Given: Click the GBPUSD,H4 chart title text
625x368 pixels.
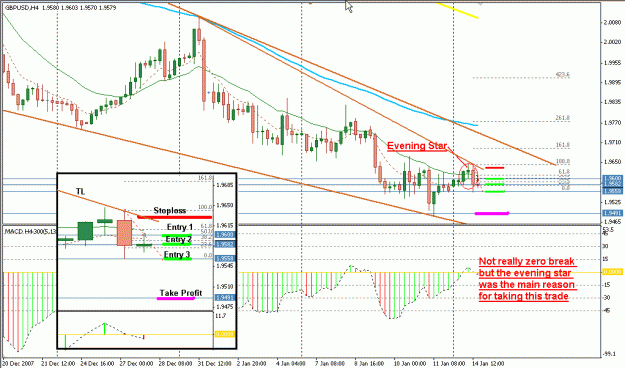Looking at the screenshot, I should tap(60, 8).
